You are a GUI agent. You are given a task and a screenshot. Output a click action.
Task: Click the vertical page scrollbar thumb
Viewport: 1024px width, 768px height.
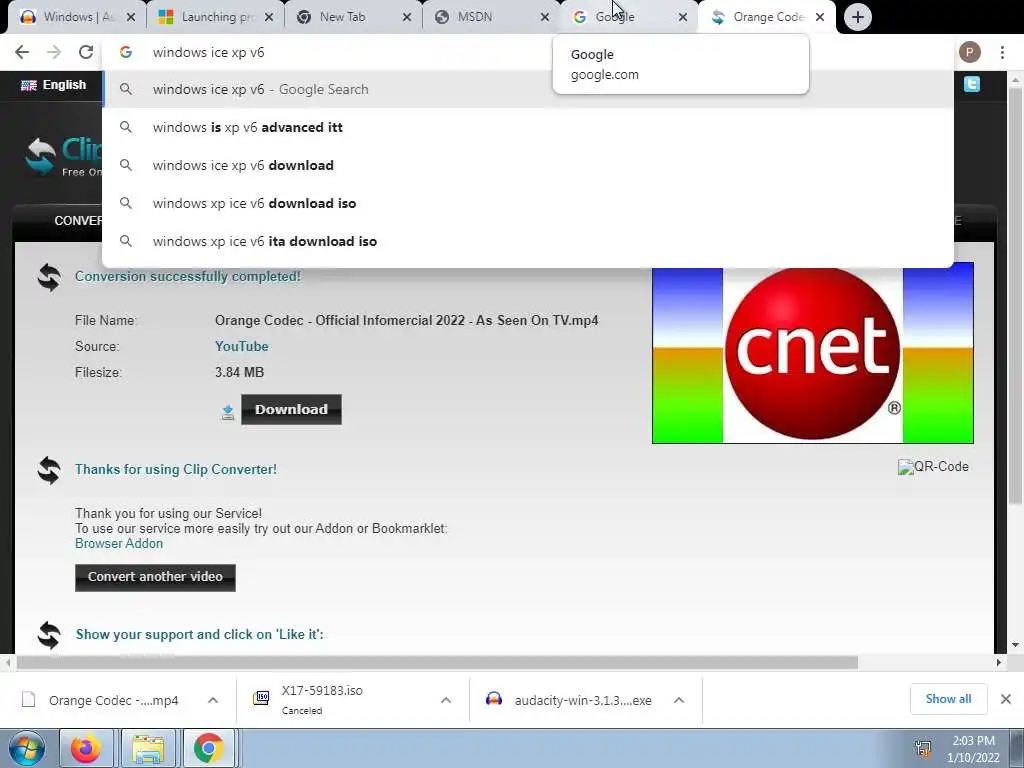pyautogui.click(x=1016, y=294)
